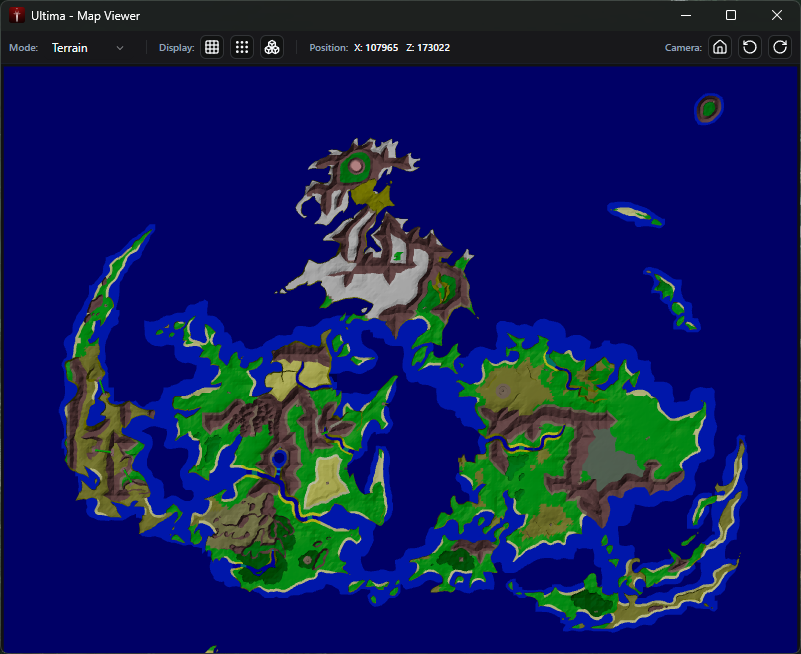Toggle the stacked cubes display icon

(272, 48)
